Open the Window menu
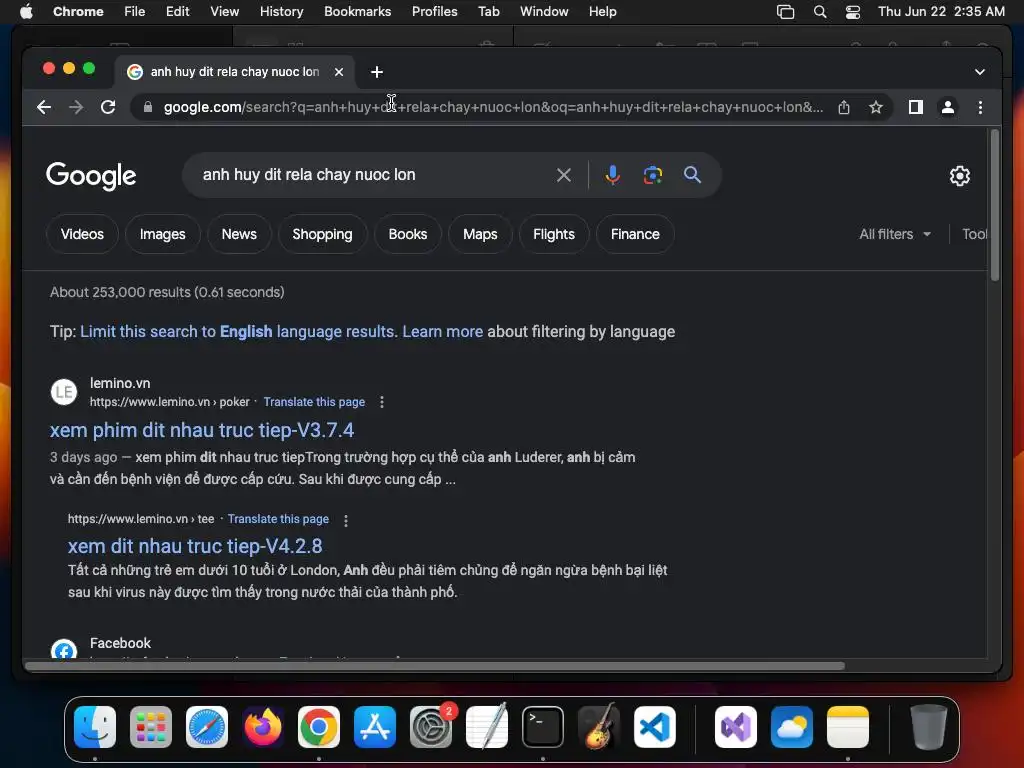Screen dimensions: 1024x768 coord(544,12)
